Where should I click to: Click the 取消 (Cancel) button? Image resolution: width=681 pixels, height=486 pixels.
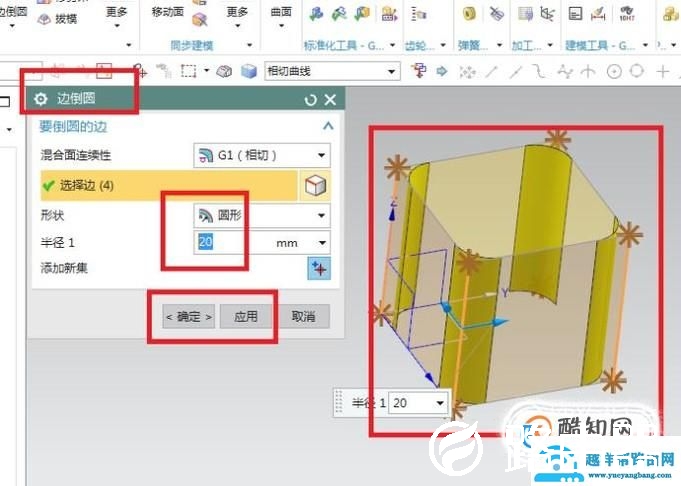pos(304,316)
